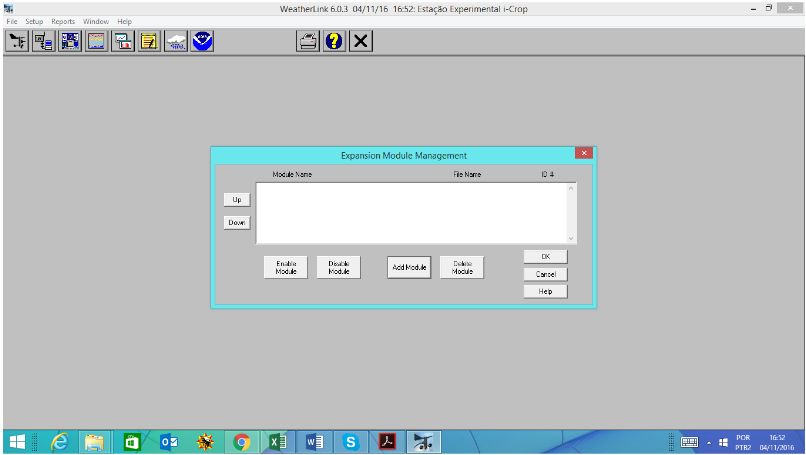The width and height of the screenshot is (806, 455).
Task: Click the yellow notepad toolbar icon
Action: tap(149, 41)
